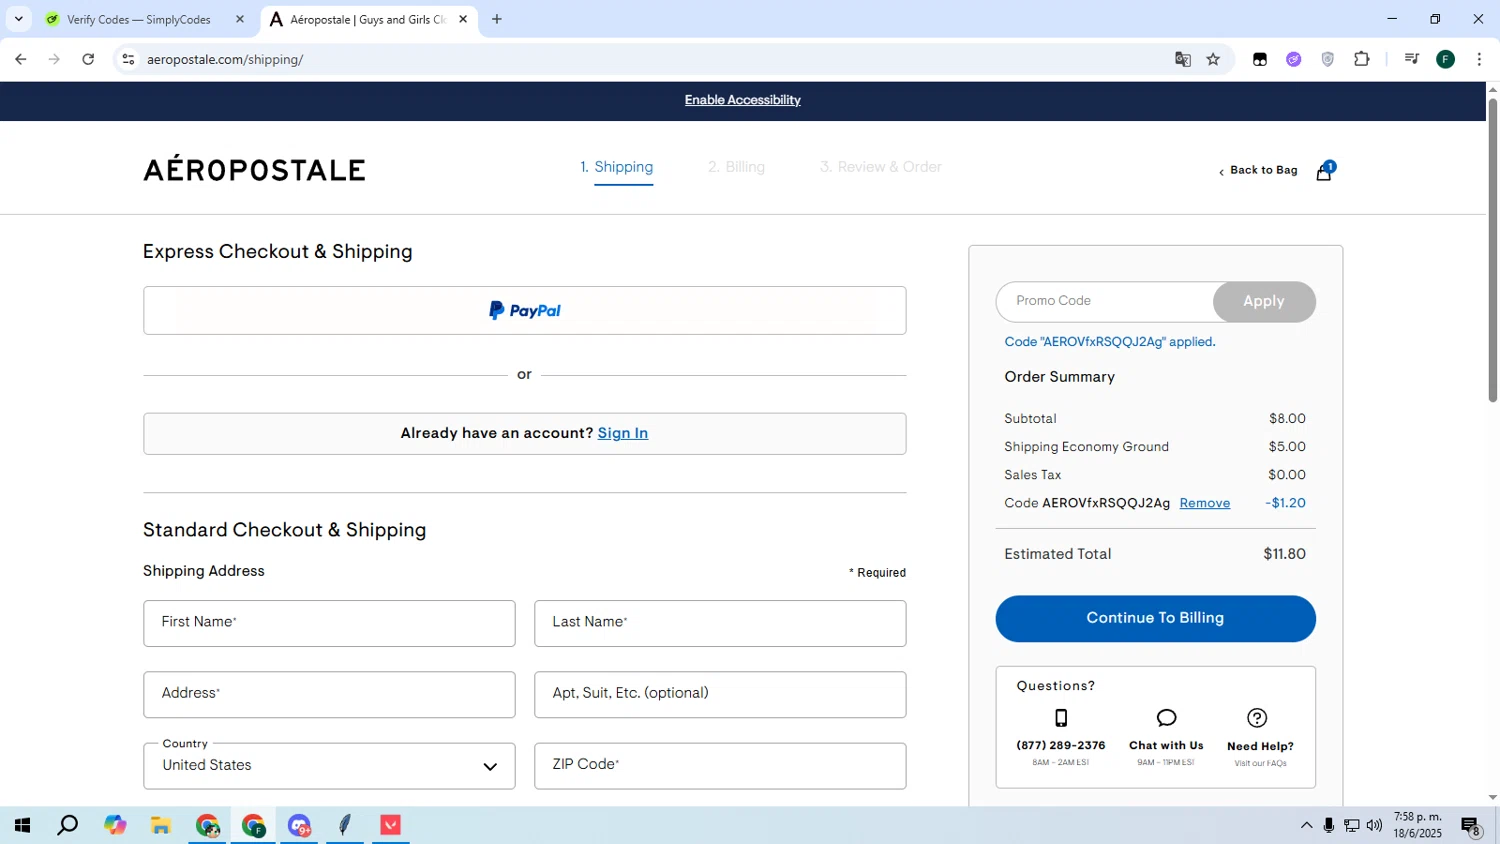Open the shopping bag icon
The height and width of the screenshot is (844, 1500).
tap(1324, 171)
